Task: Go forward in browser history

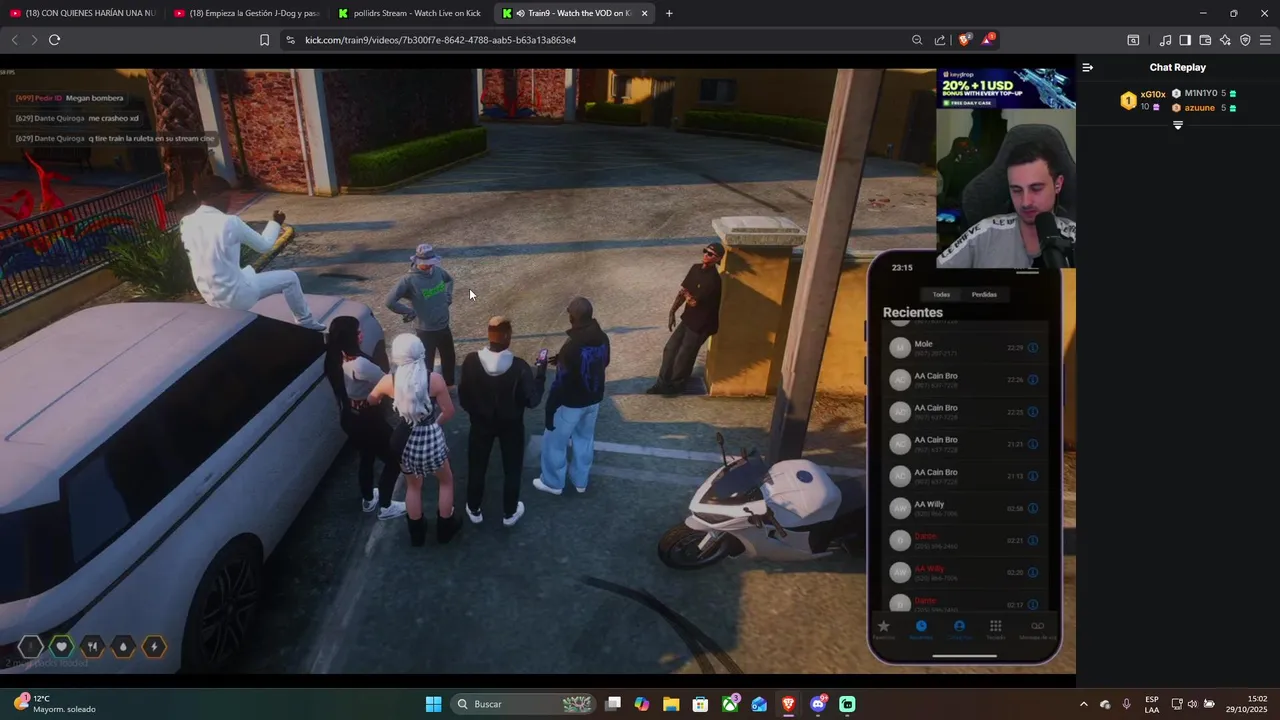Action: point(34,40)
